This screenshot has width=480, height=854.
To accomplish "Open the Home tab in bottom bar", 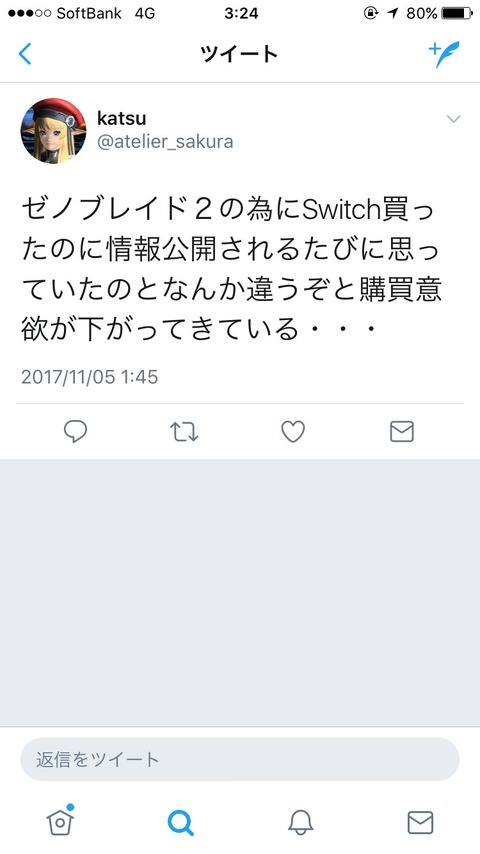I will pyautogui.click(x=60, y=820).
